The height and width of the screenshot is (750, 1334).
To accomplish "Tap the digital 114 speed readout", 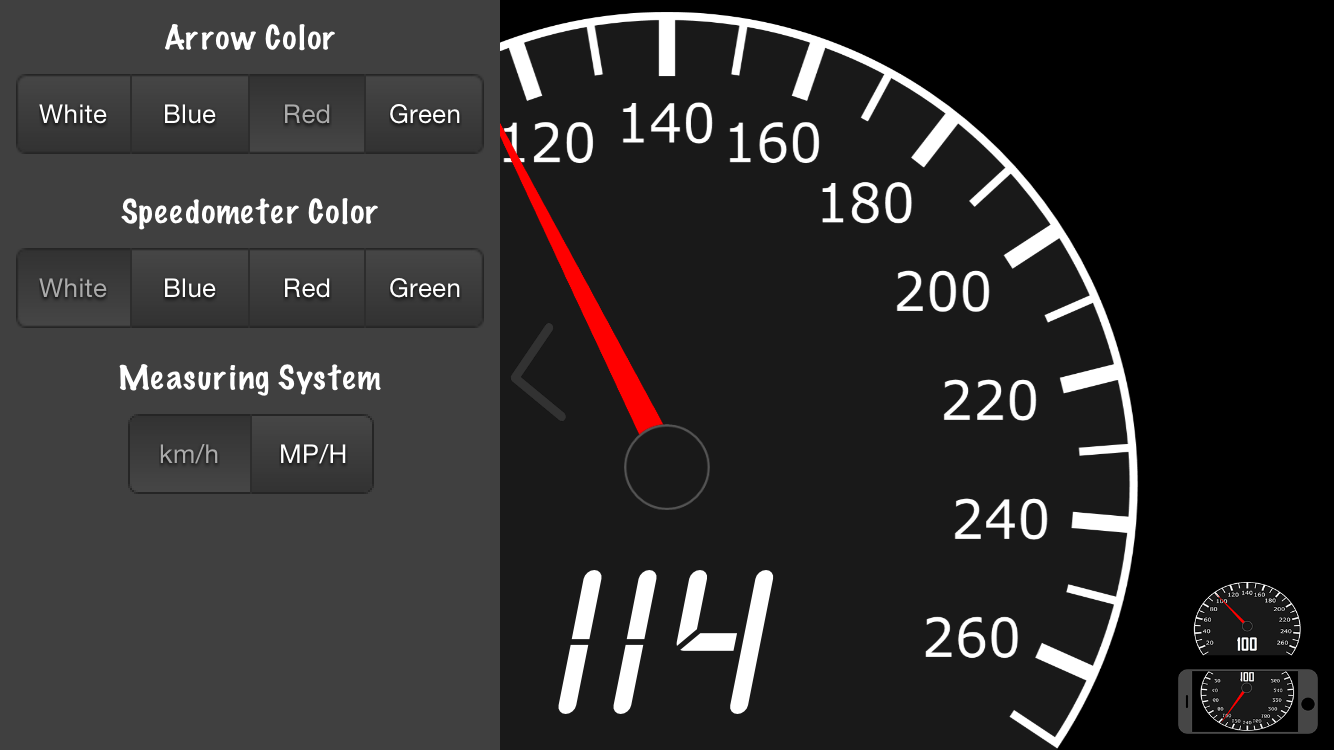I will (667, 640).
